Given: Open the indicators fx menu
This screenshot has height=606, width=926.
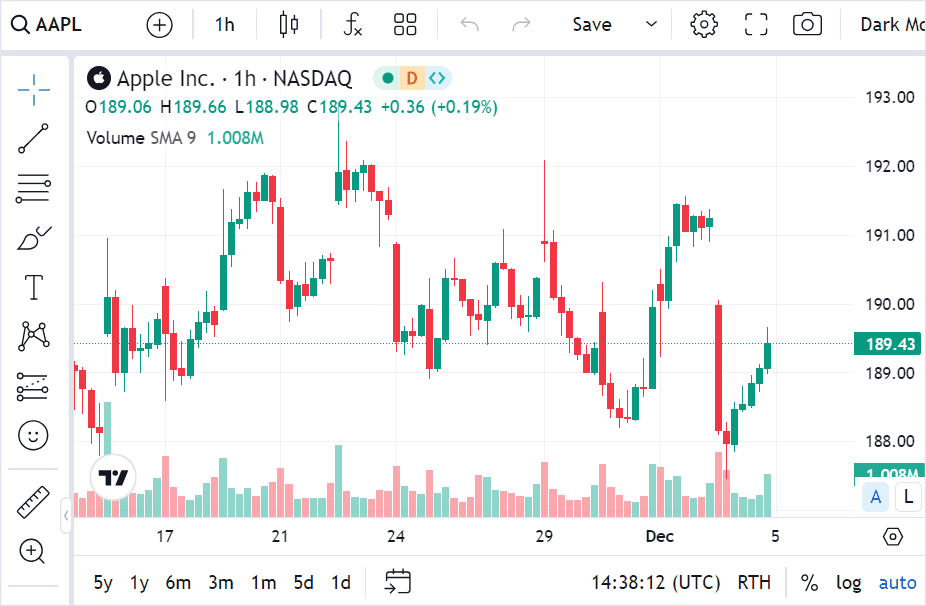Looking at the screenshot, I should pos(352,25).
